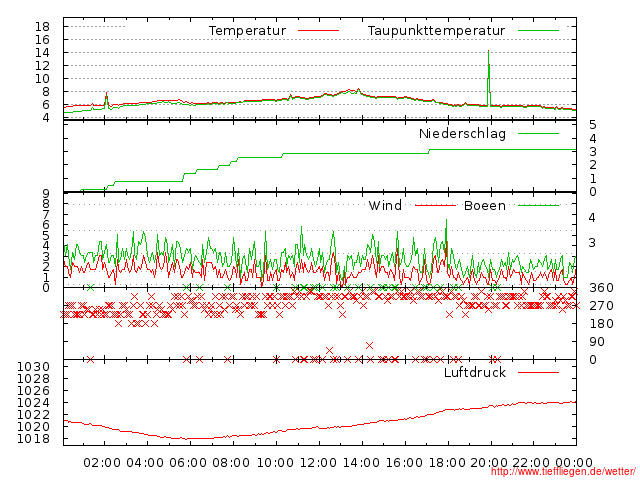Screen dimensions: 640x480
Task: Select the red Luftdruck legend line
Action: tap(538, 372)
